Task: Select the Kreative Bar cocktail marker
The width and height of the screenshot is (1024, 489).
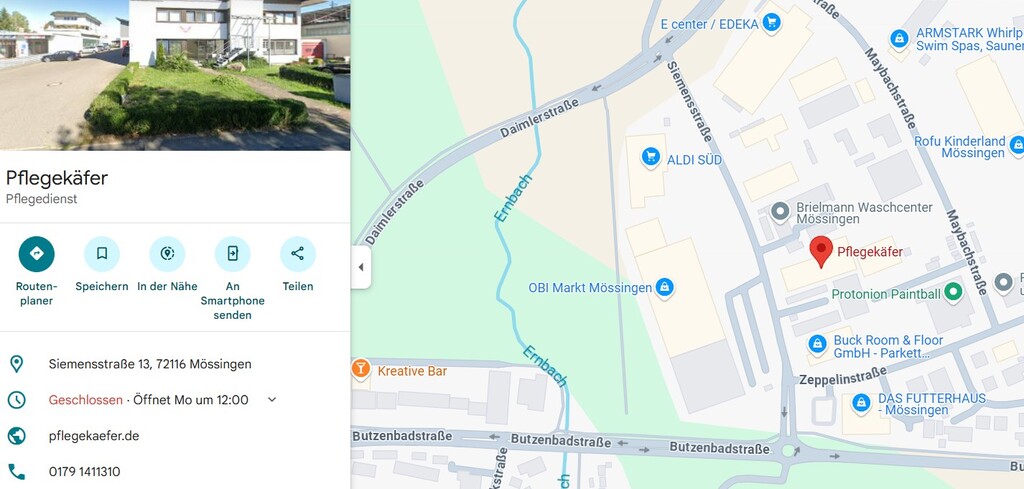Action: click(360, 368)
